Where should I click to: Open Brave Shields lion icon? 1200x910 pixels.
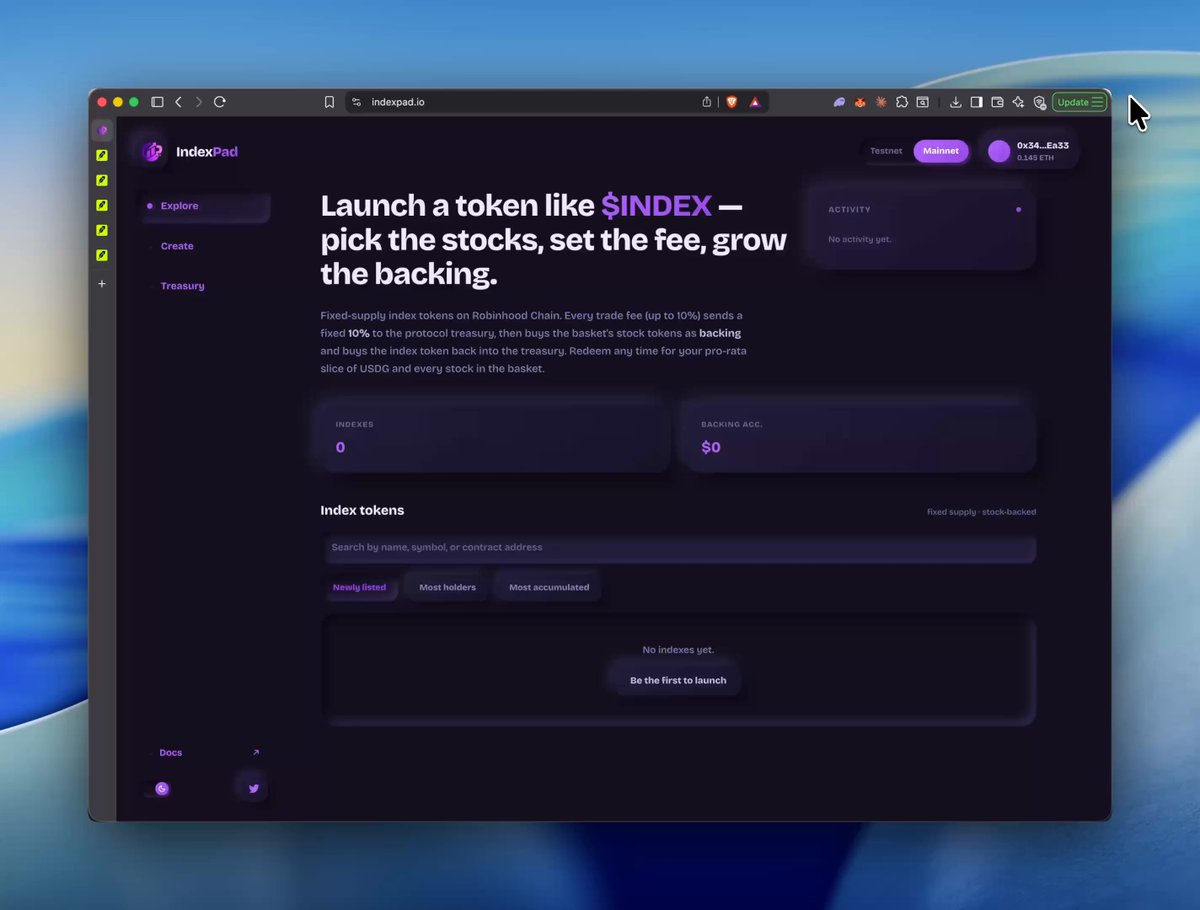point(731,102)
